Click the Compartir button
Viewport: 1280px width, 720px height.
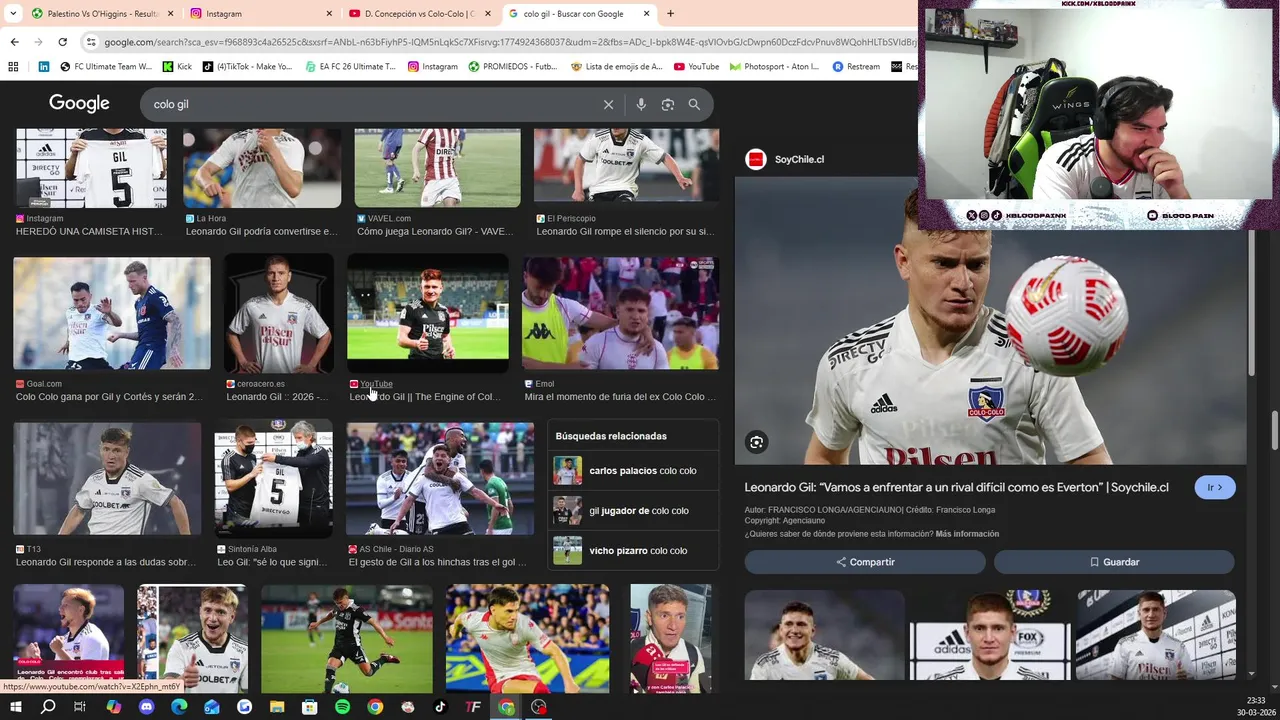pos(865,562)
